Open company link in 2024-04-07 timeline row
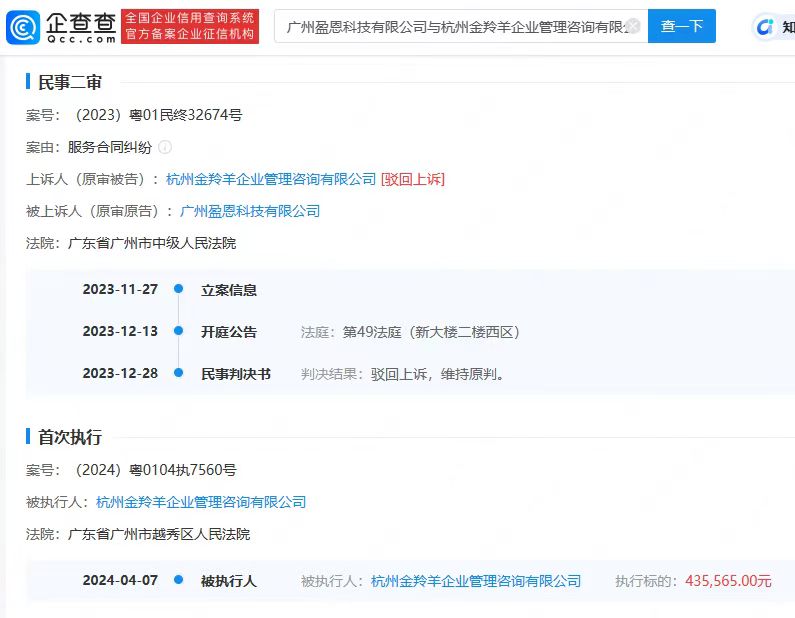This screenshot has width=795, height=618. pos(476,581)
